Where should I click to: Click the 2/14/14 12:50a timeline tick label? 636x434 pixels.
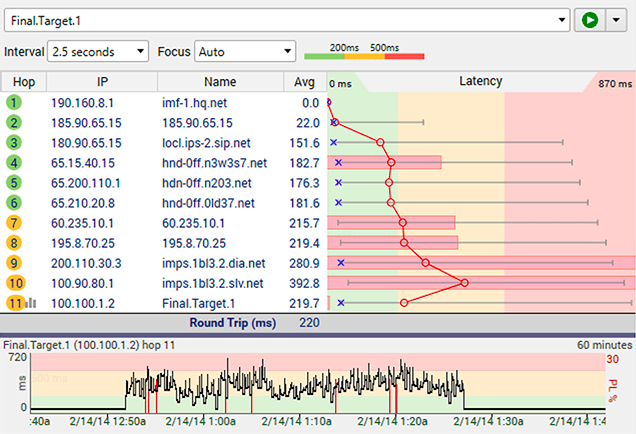[107, 421]
